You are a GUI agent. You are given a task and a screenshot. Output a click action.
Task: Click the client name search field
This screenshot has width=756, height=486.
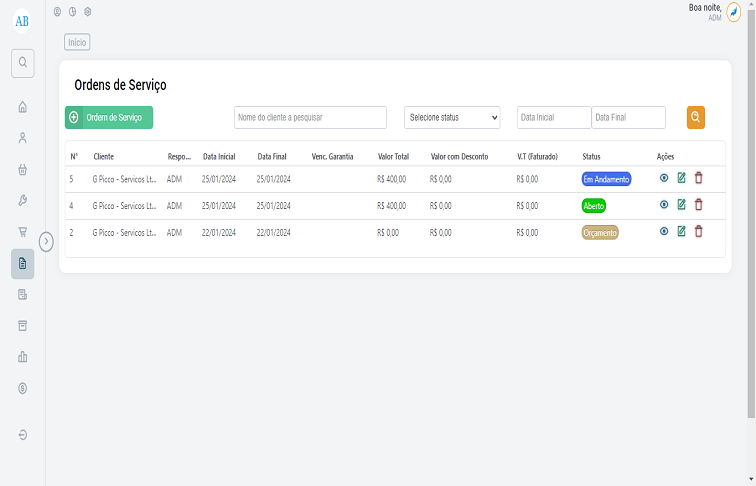[x=310, y=117]
